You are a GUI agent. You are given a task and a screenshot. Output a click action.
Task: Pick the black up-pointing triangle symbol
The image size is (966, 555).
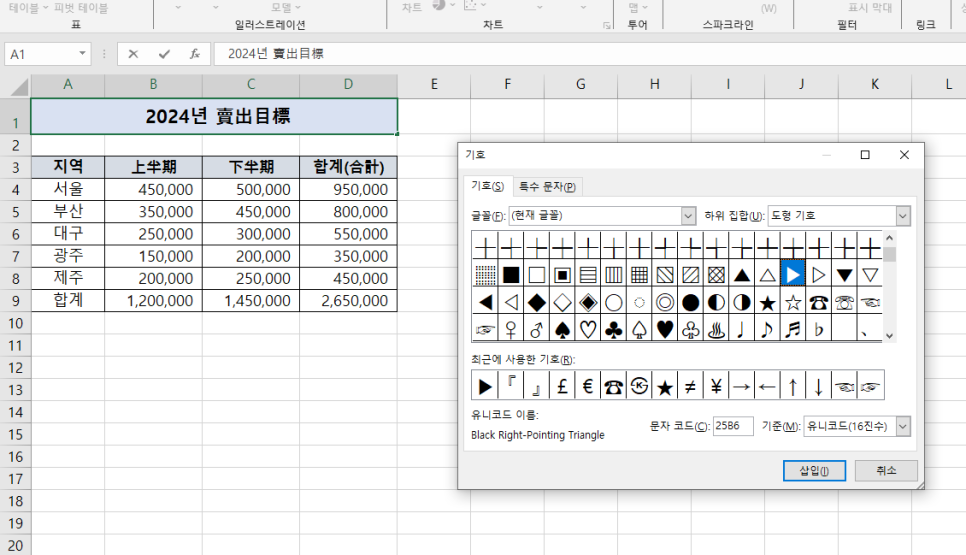coord(742,275)
